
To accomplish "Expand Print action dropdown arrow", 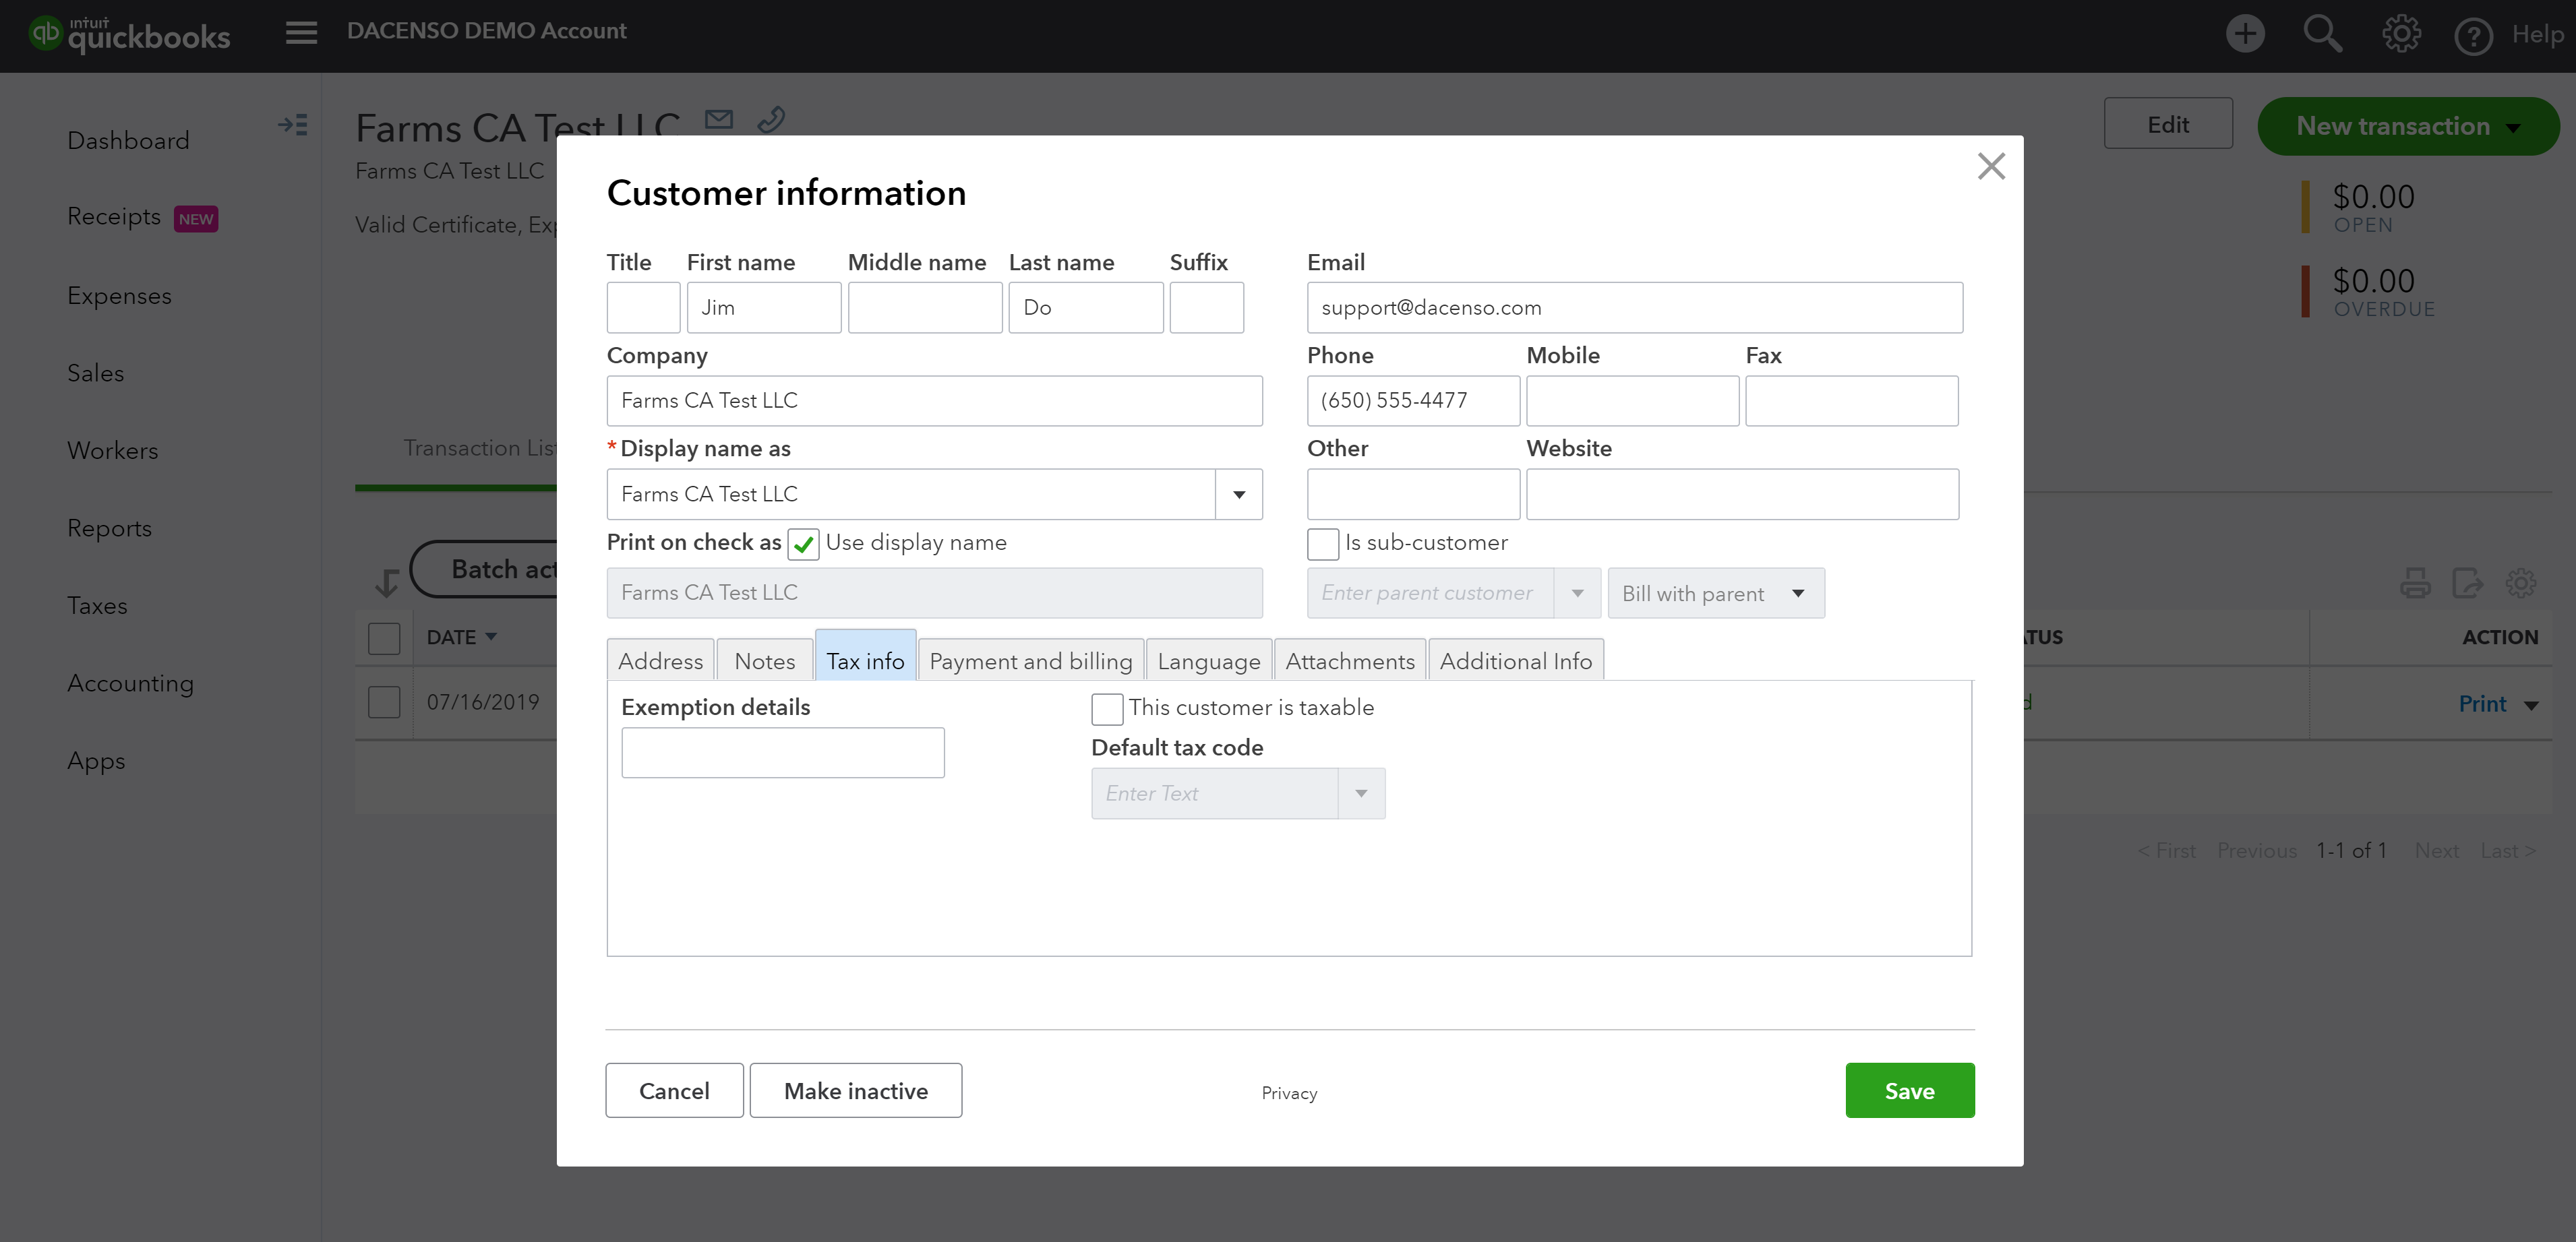I will click(x=2531, y=705).
